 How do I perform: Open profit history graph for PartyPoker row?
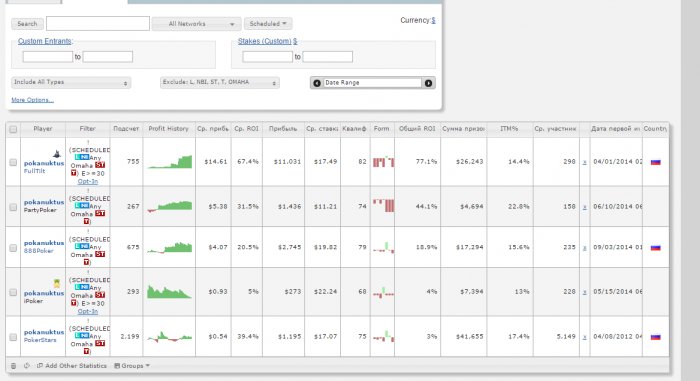(170, 206)
